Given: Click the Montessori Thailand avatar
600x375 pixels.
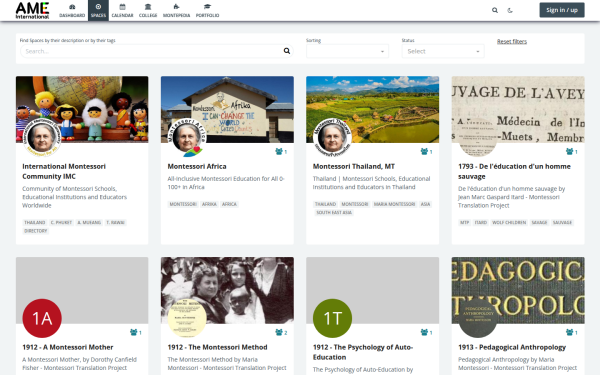Looking at the screenshot, I should [x=332, y=138].
